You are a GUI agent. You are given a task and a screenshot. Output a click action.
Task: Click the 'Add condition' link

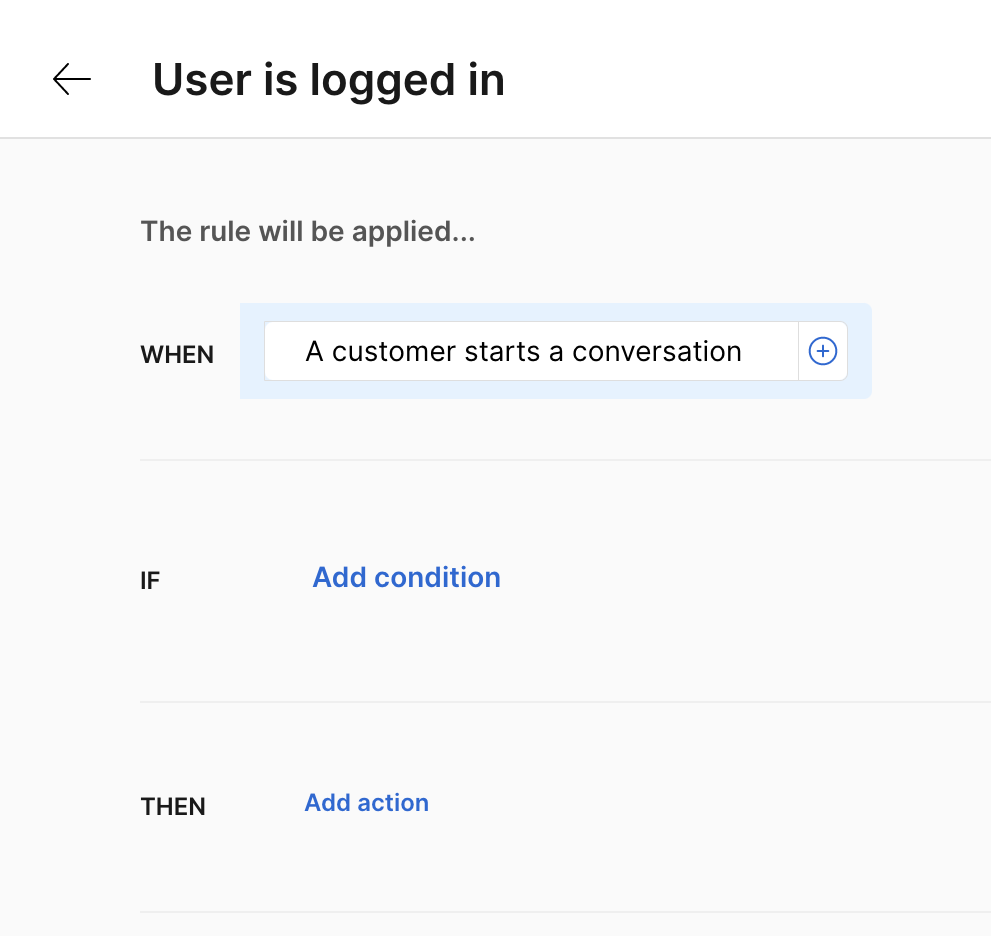click(x=406, y=577)
